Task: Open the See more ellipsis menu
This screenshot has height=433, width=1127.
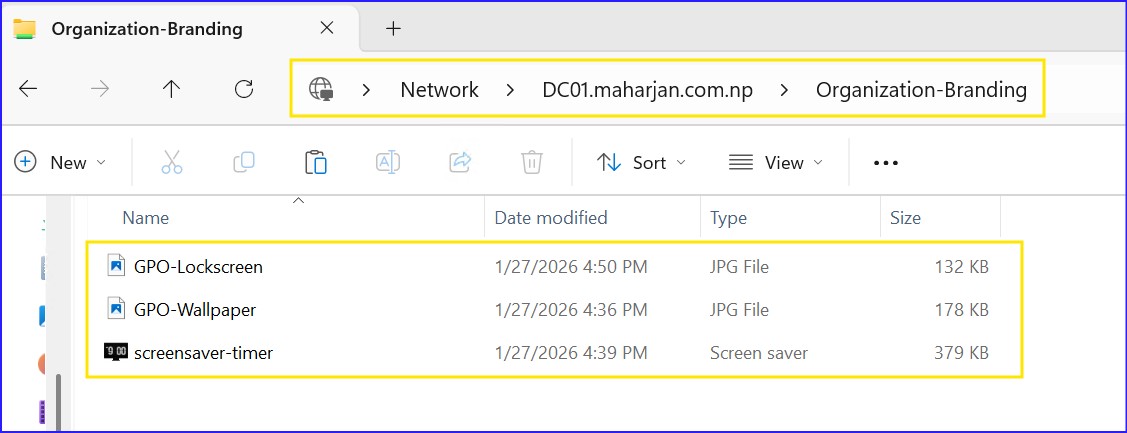Action: coord(886,163)
